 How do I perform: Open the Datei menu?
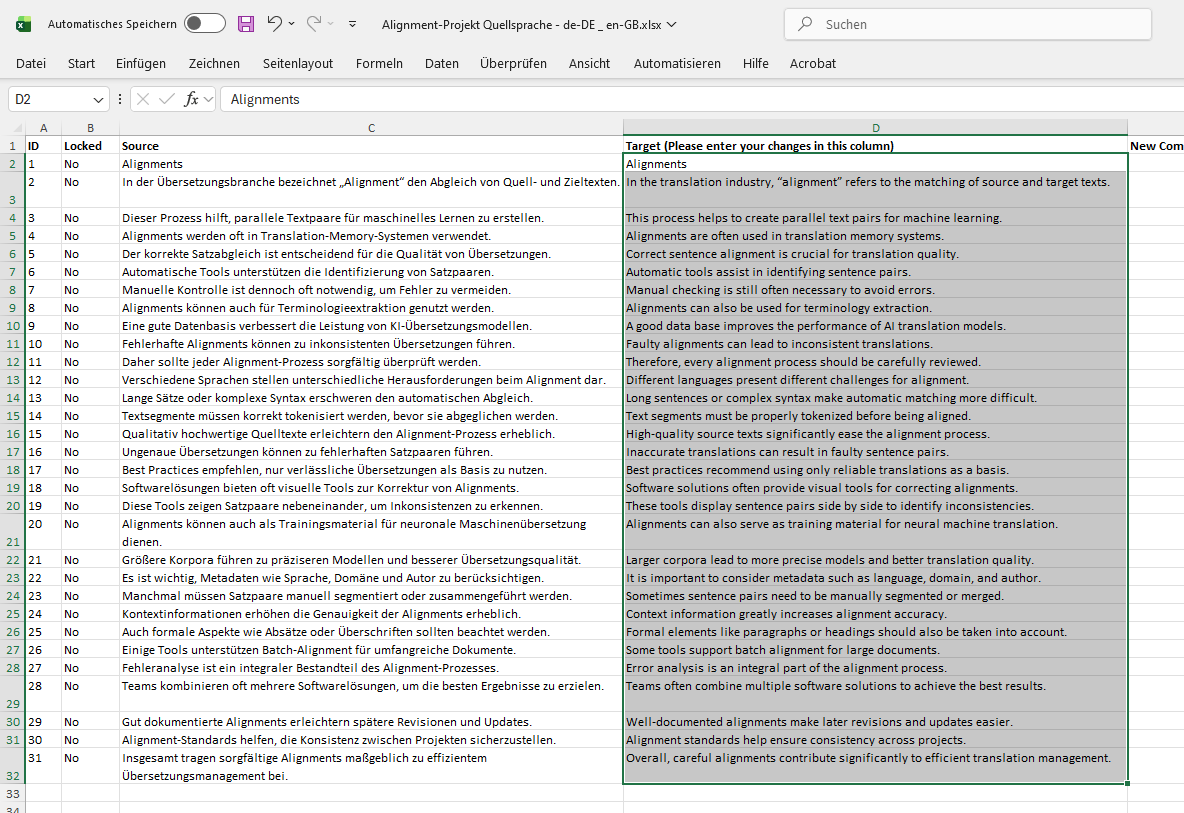pos(31,63)
